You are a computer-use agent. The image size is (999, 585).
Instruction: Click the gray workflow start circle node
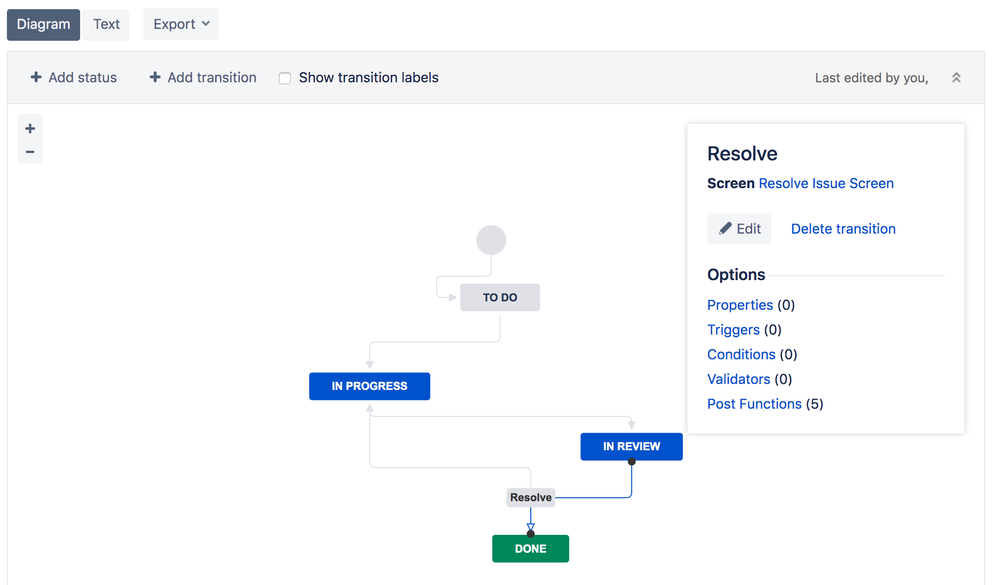[491, 239]
